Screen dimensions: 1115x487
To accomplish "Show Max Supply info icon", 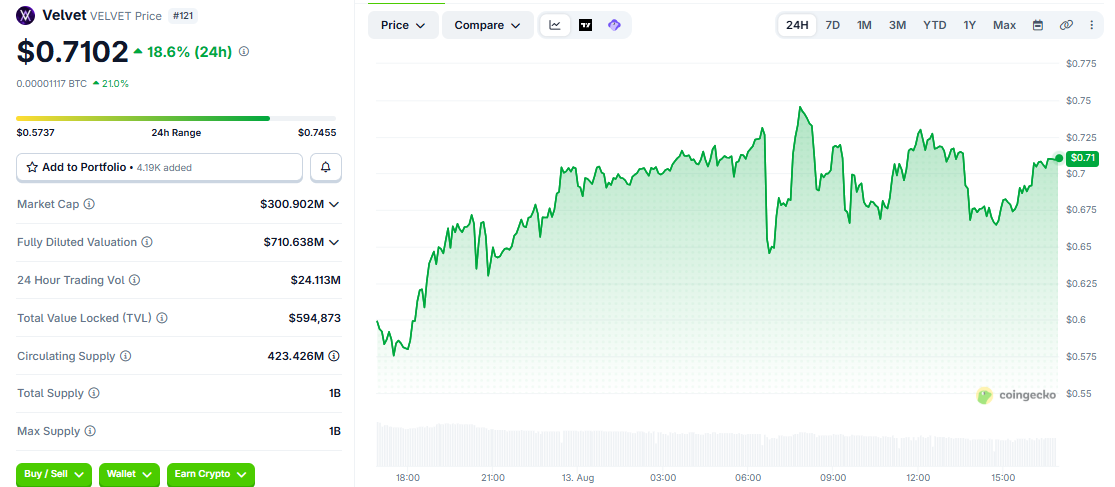I will [90, 431].
